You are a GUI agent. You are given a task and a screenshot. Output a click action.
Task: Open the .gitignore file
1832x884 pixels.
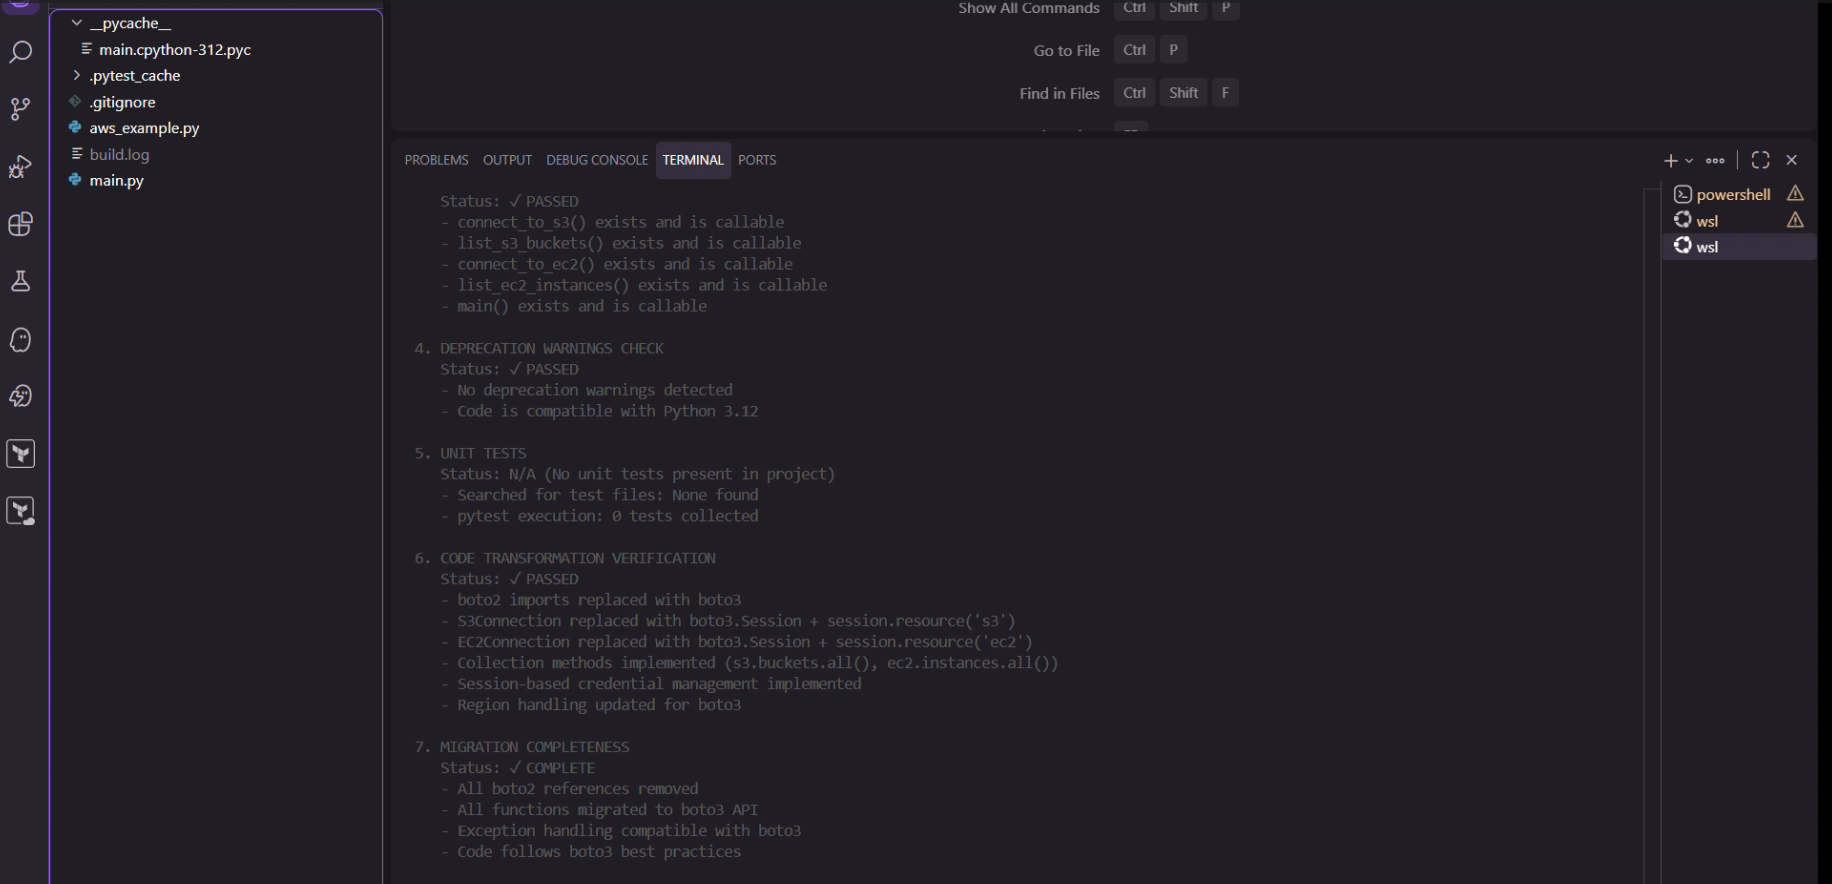(x=122, y=102)
